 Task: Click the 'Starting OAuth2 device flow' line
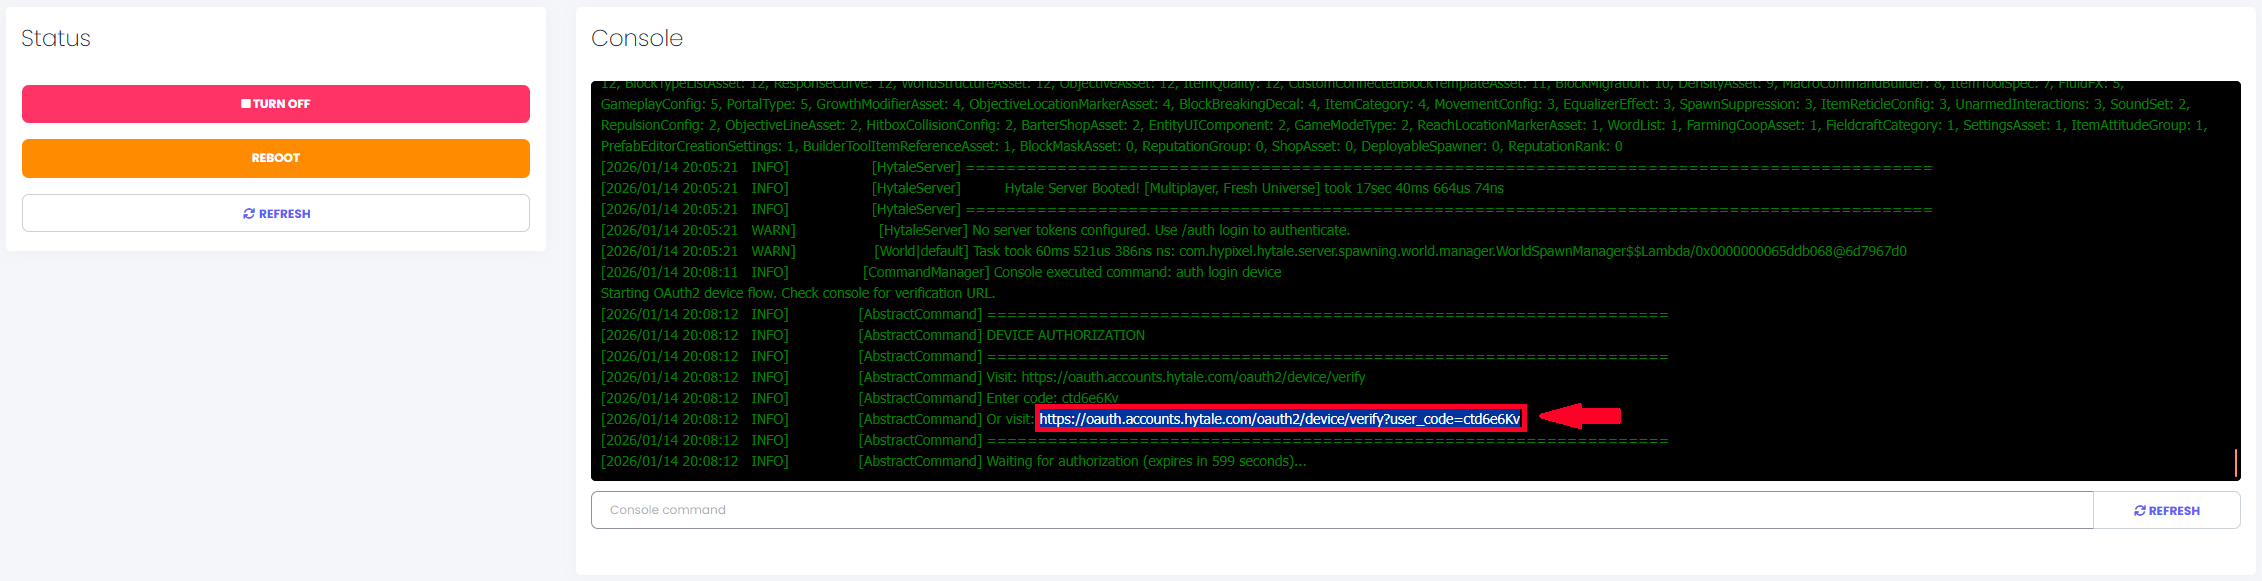point(798,293)
